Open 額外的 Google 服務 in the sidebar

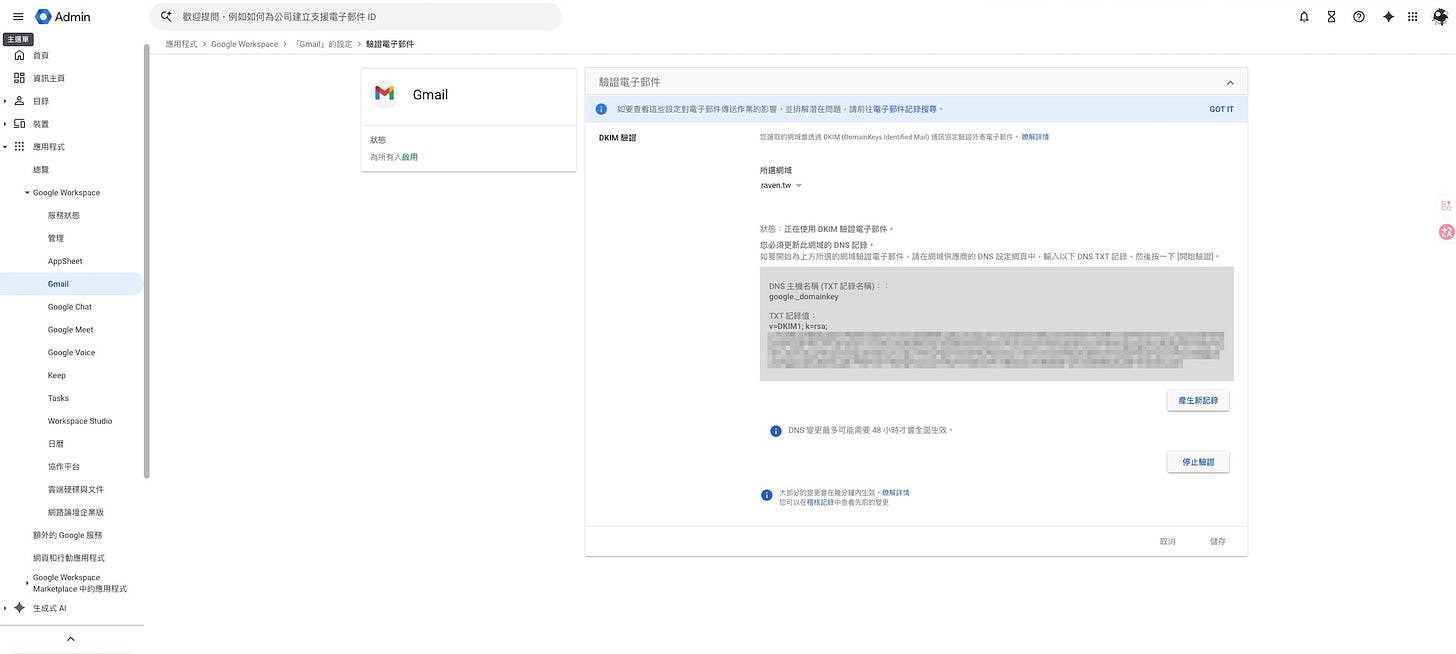click(x=67, y=535)
